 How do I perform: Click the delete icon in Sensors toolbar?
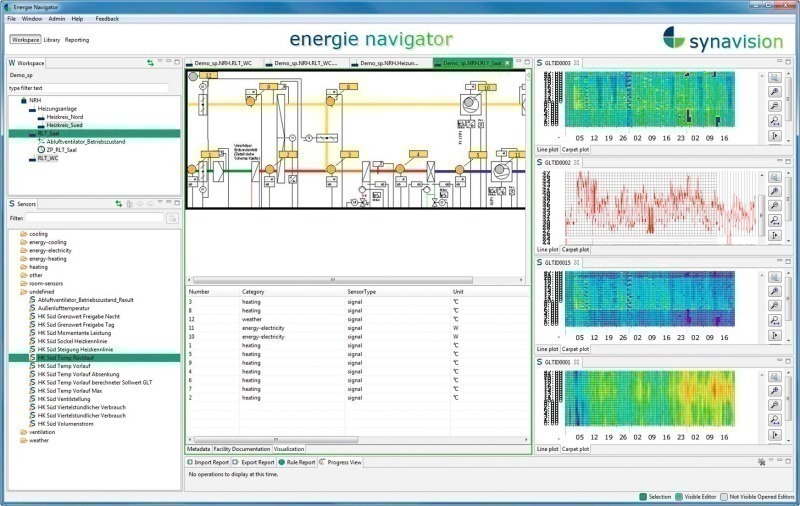pyautogui.click(x=130, y=204)
